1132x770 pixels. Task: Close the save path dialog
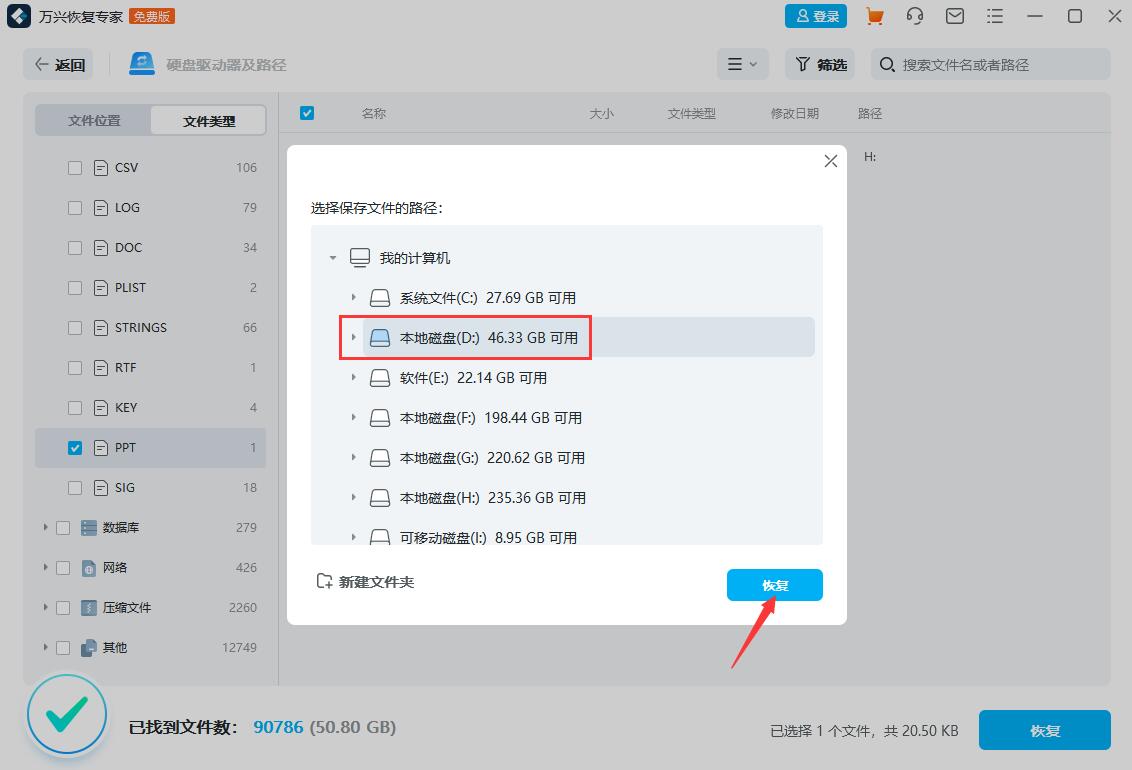(830, 161)
